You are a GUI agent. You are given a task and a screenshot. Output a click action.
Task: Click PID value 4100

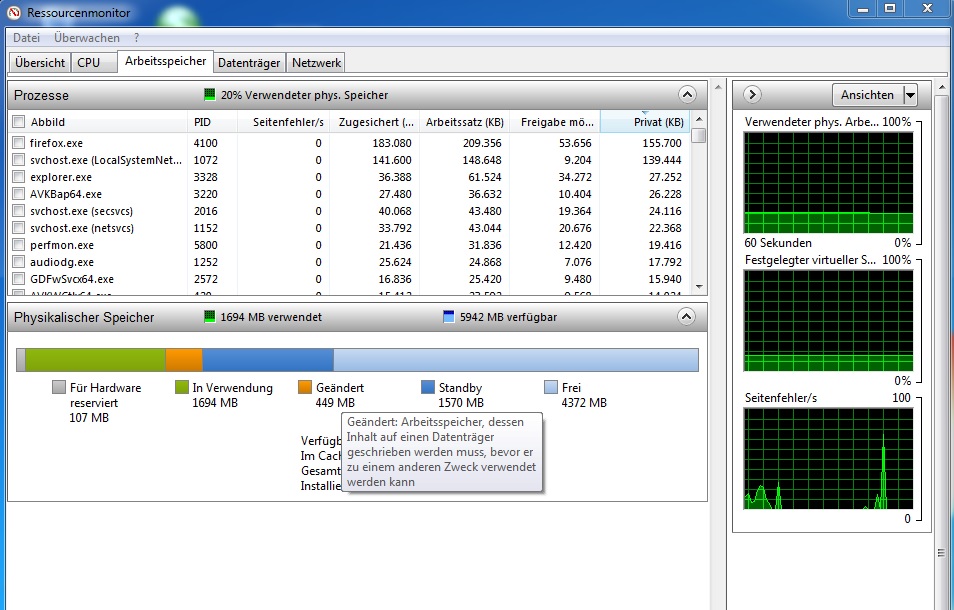[x=205, y=143]
